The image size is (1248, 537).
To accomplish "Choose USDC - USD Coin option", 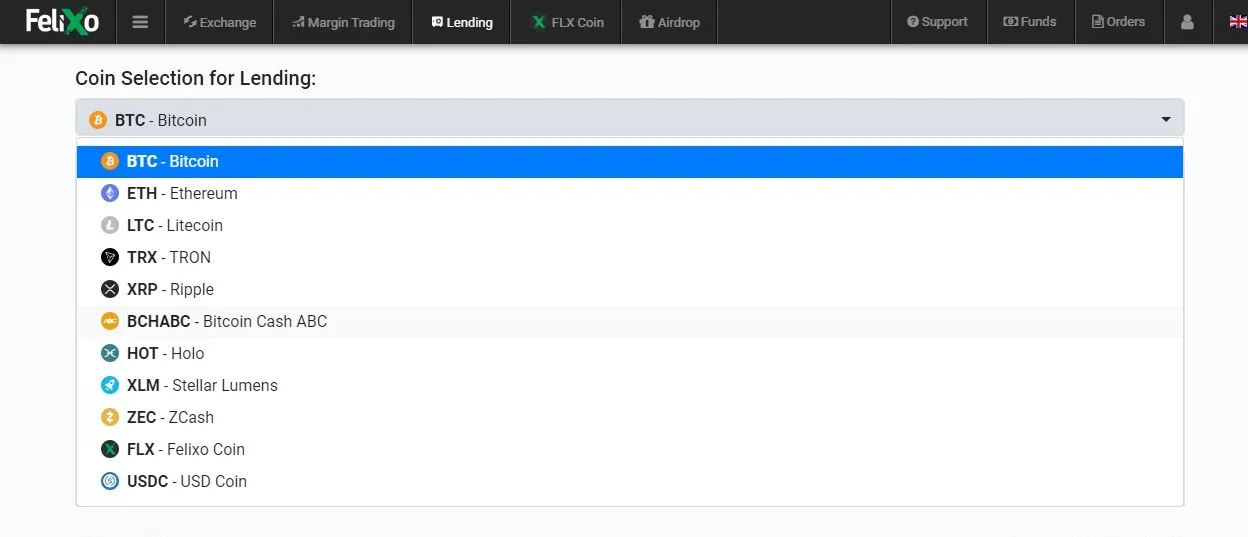I will point(630,481).
